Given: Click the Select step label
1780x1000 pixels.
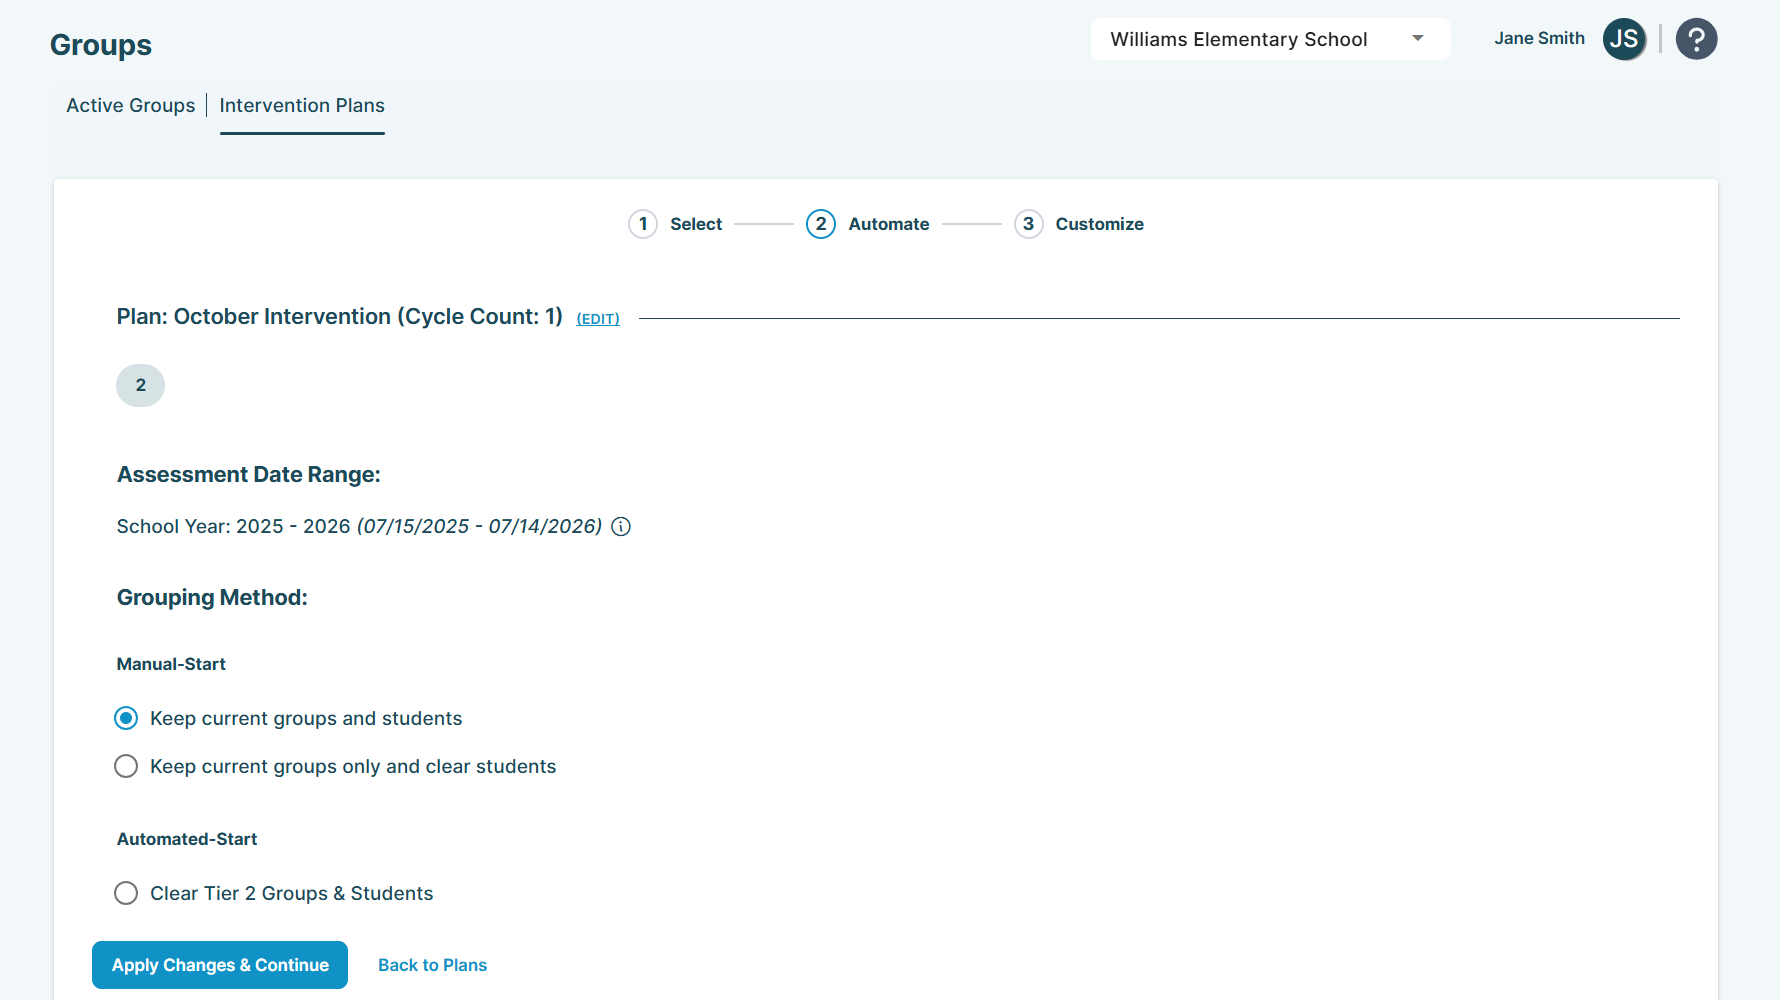Looking at the screenshot, I should tap(696, 224).
